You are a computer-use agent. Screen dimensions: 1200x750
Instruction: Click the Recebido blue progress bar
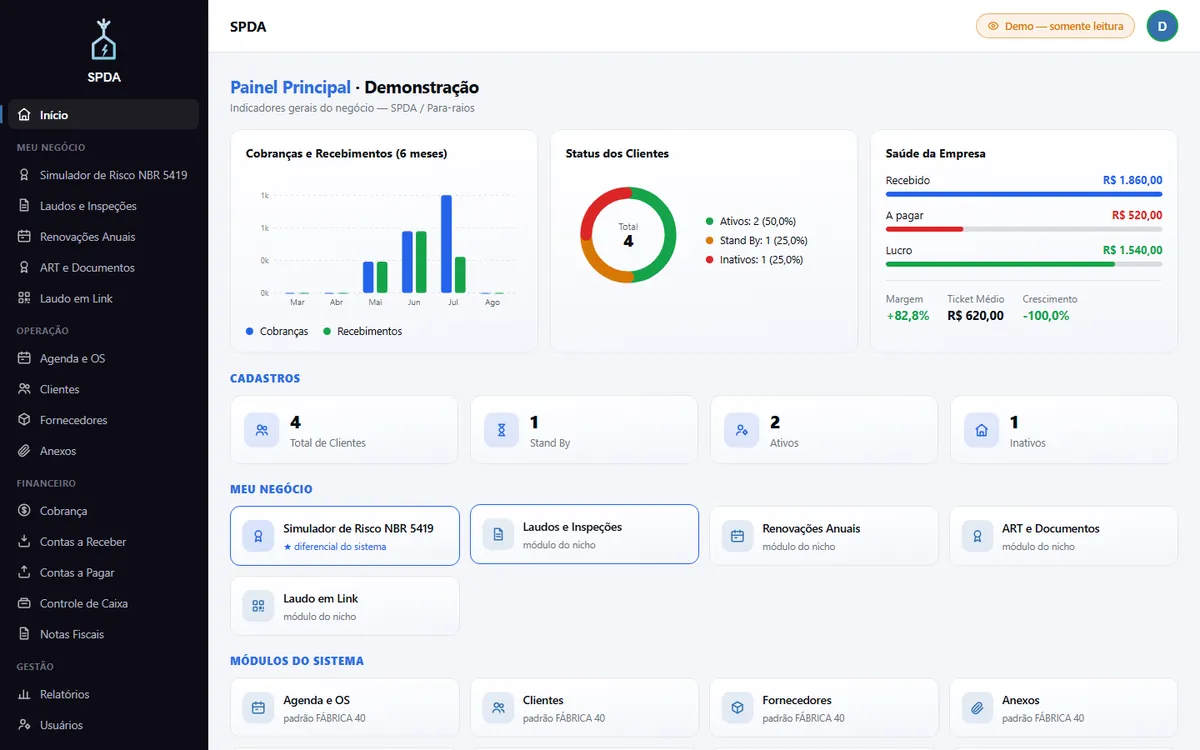pyautogui.click(x=1024, y=194)
